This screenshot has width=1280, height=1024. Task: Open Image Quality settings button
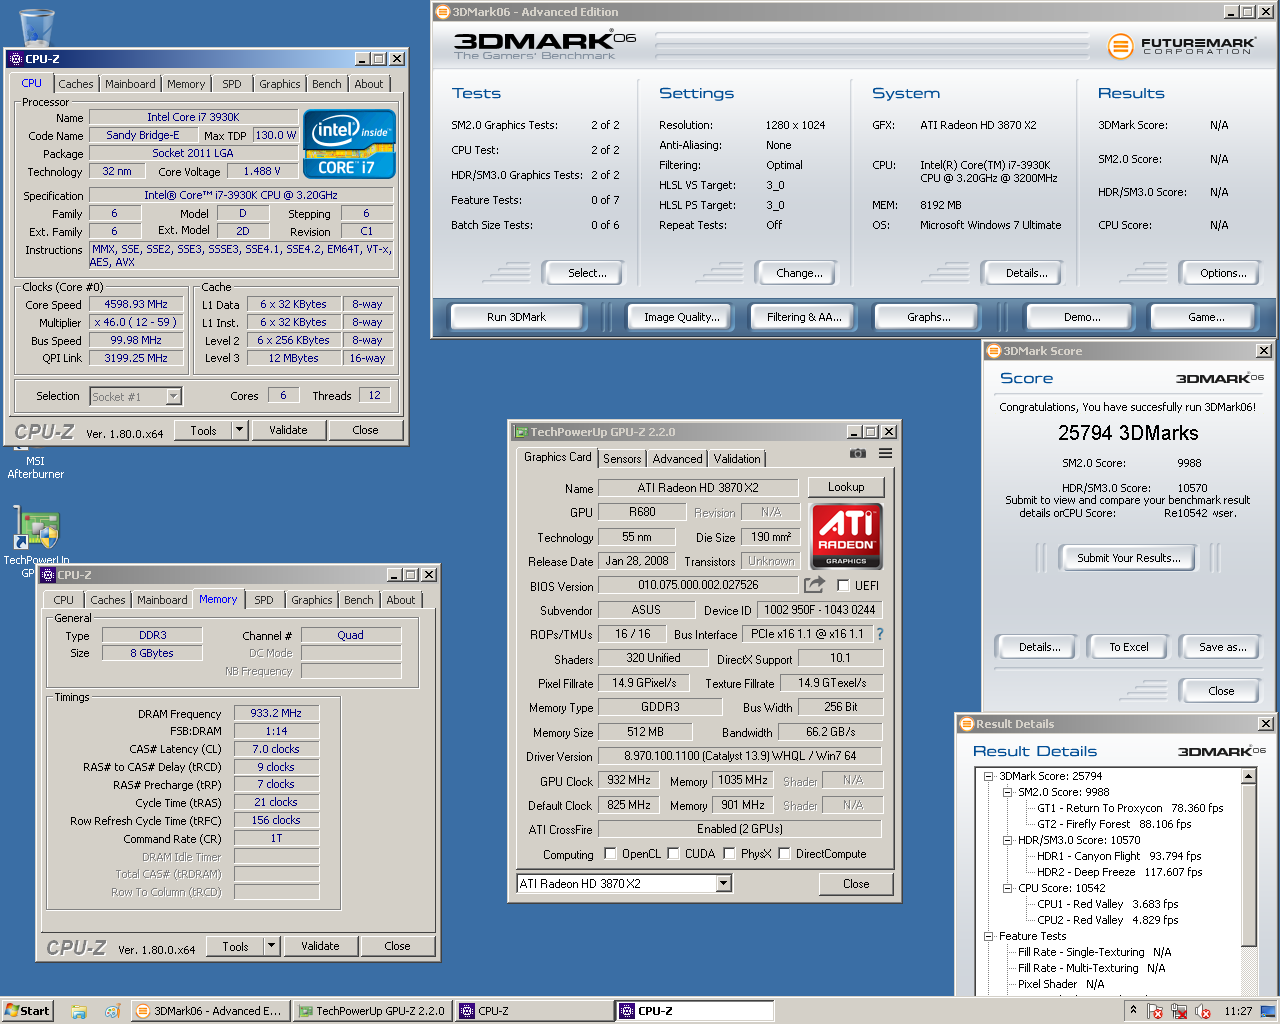tap(681, 317)
